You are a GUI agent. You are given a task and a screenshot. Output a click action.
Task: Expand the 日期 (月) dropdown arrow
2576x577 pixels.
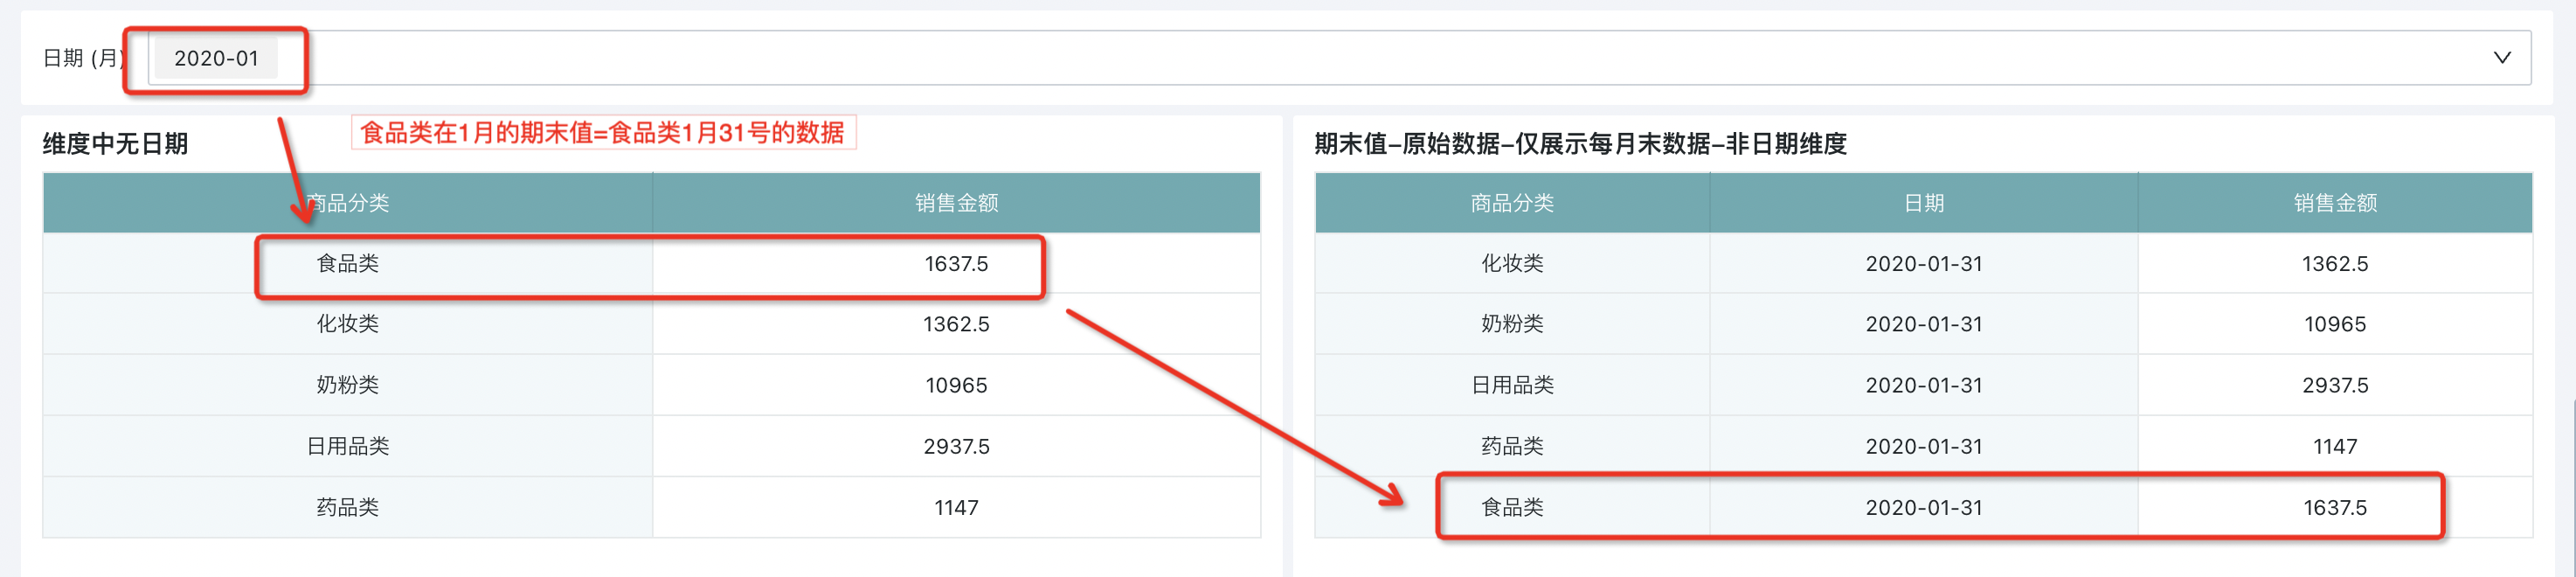tap(2501, 58)
